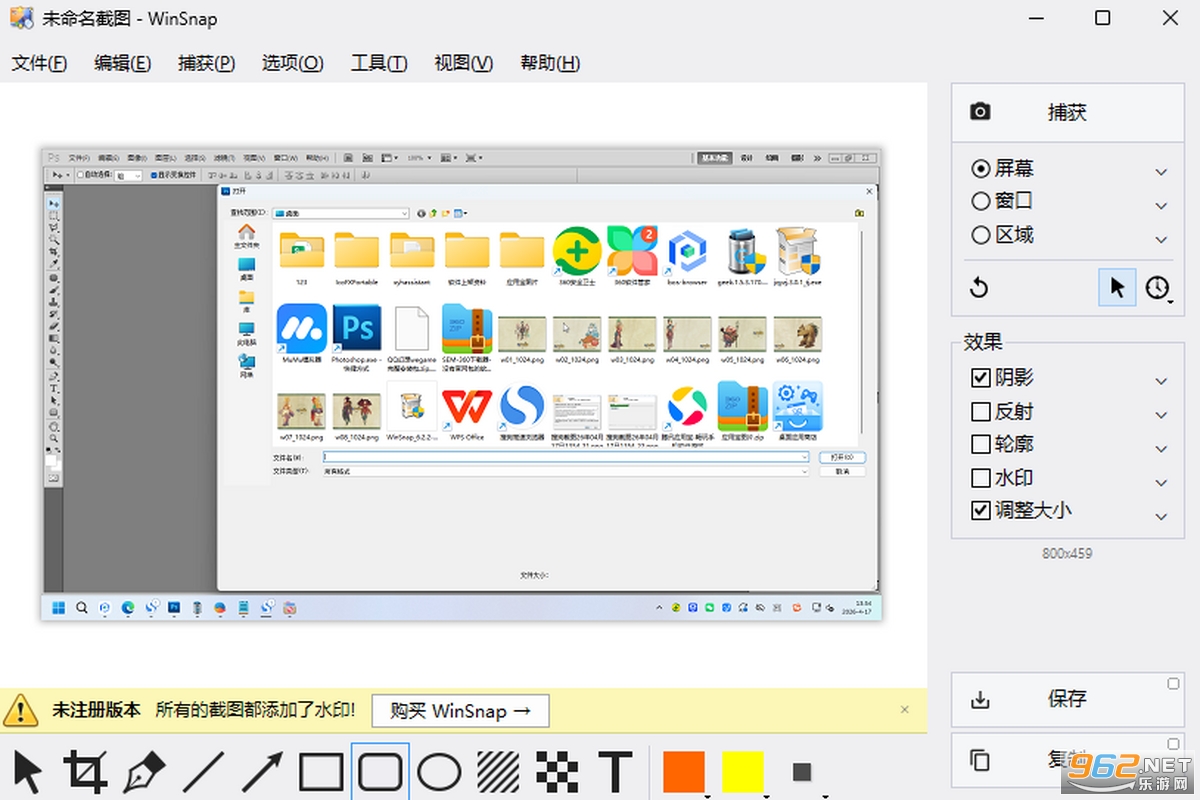Image resolution: width=1200 pixels, height=800 pixels.
Task: Toggle the include mouse cursor icon
Action: click(x=1117, y=288)
